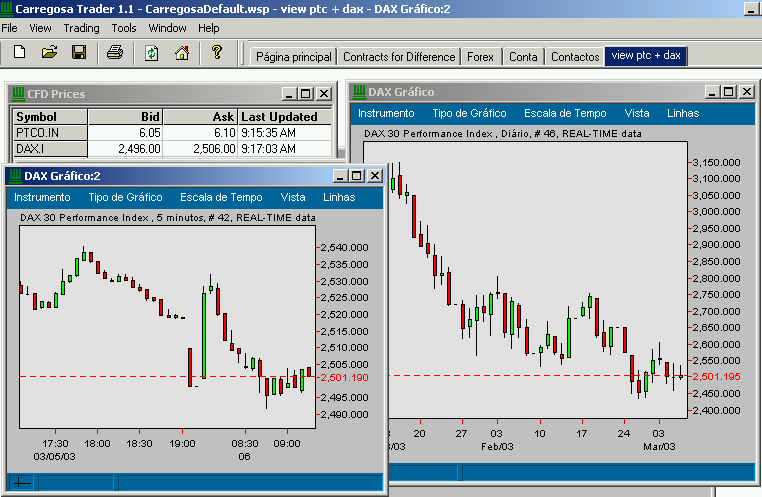The height and width of the screenshot is (497, 762).
Task: Print using the printer toolbar icon
Action: click(115, 52)
